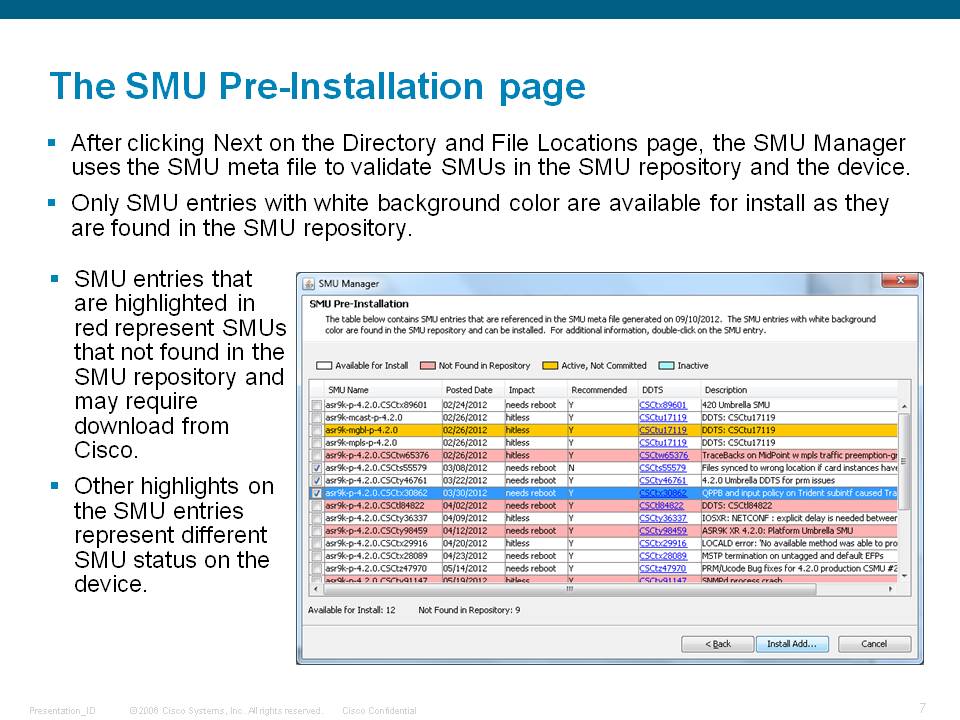The height and width of the screenshot is (720, 960).
Task: Close the SMU Manager dialog
Action: (900, 280)
